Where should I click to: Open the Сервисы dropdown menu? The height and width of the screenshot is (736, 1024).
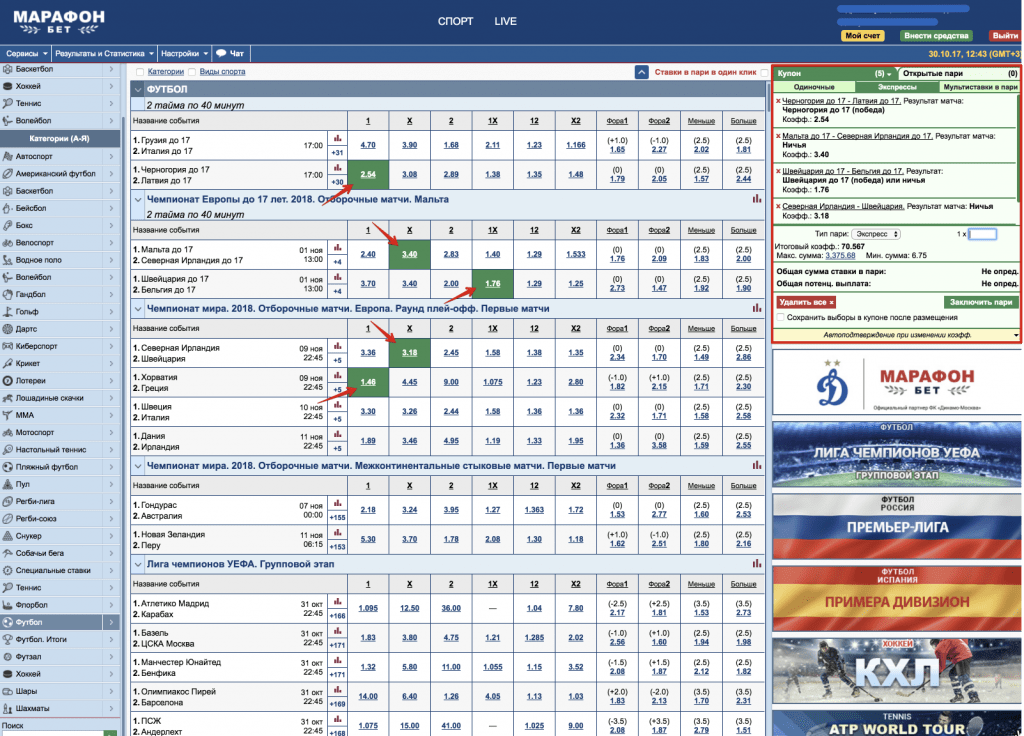(x=26, y=53)
